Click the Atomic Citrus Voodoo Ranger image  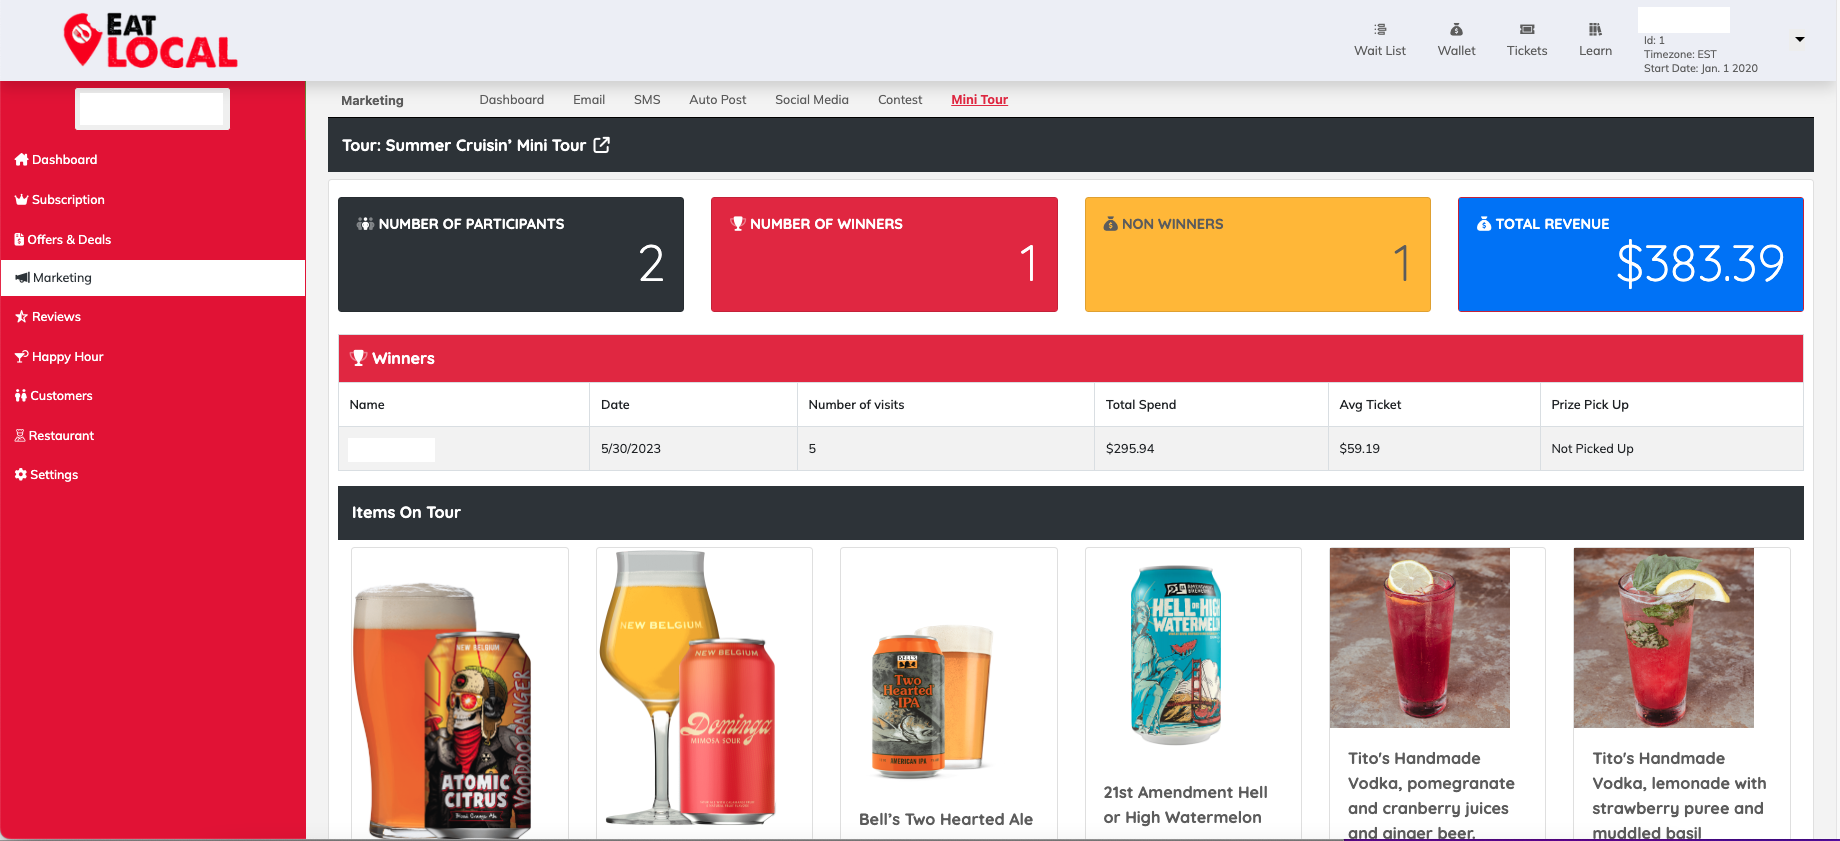pyautogui.click(x=444, y=708)
